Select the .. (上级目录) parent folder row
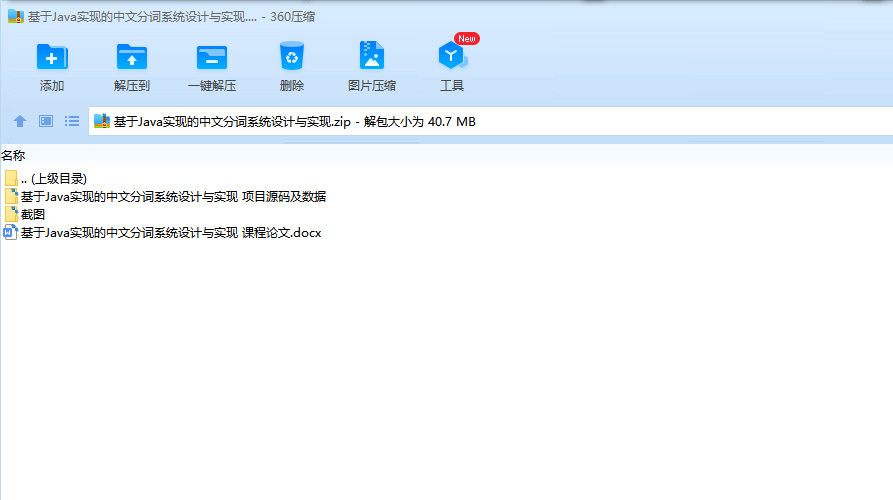This screenshot has width=893, height=500. [46, 178]
